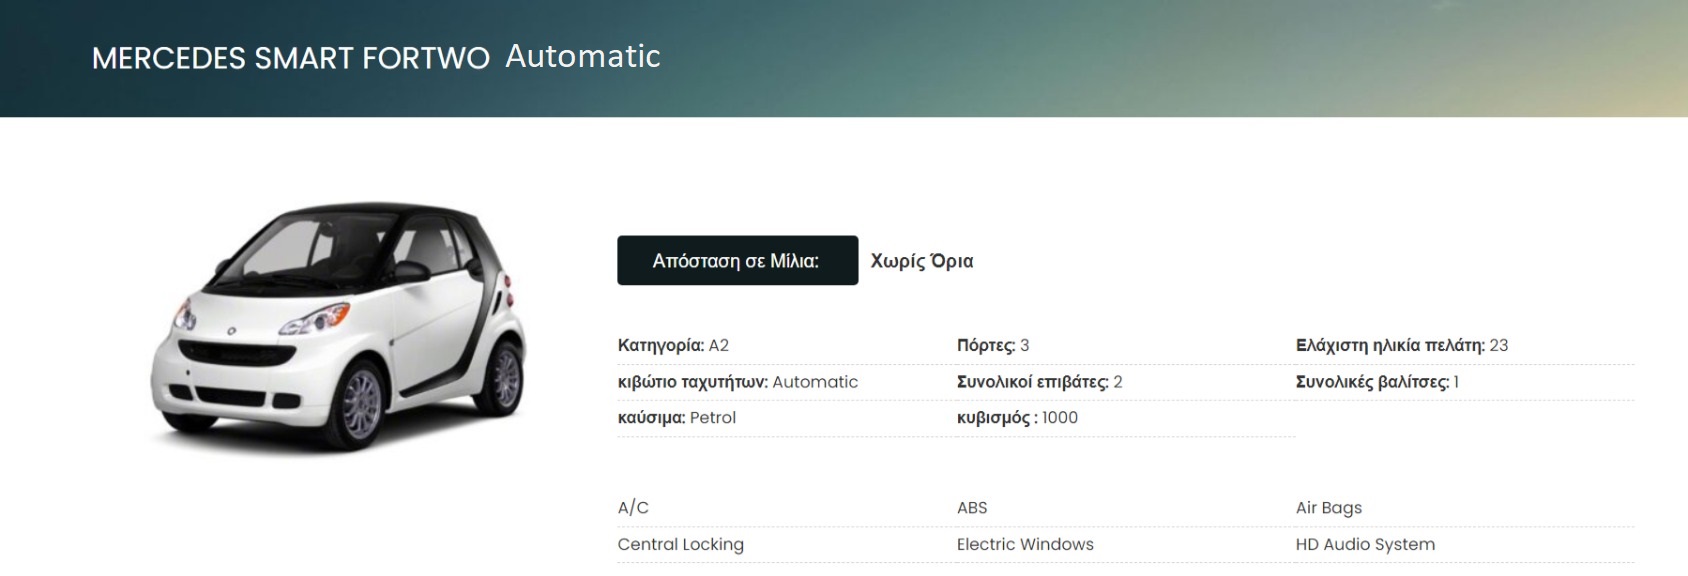Click the 'Electric Windows' feature item
This screenshot has height=576, width=1688.
1025,544
